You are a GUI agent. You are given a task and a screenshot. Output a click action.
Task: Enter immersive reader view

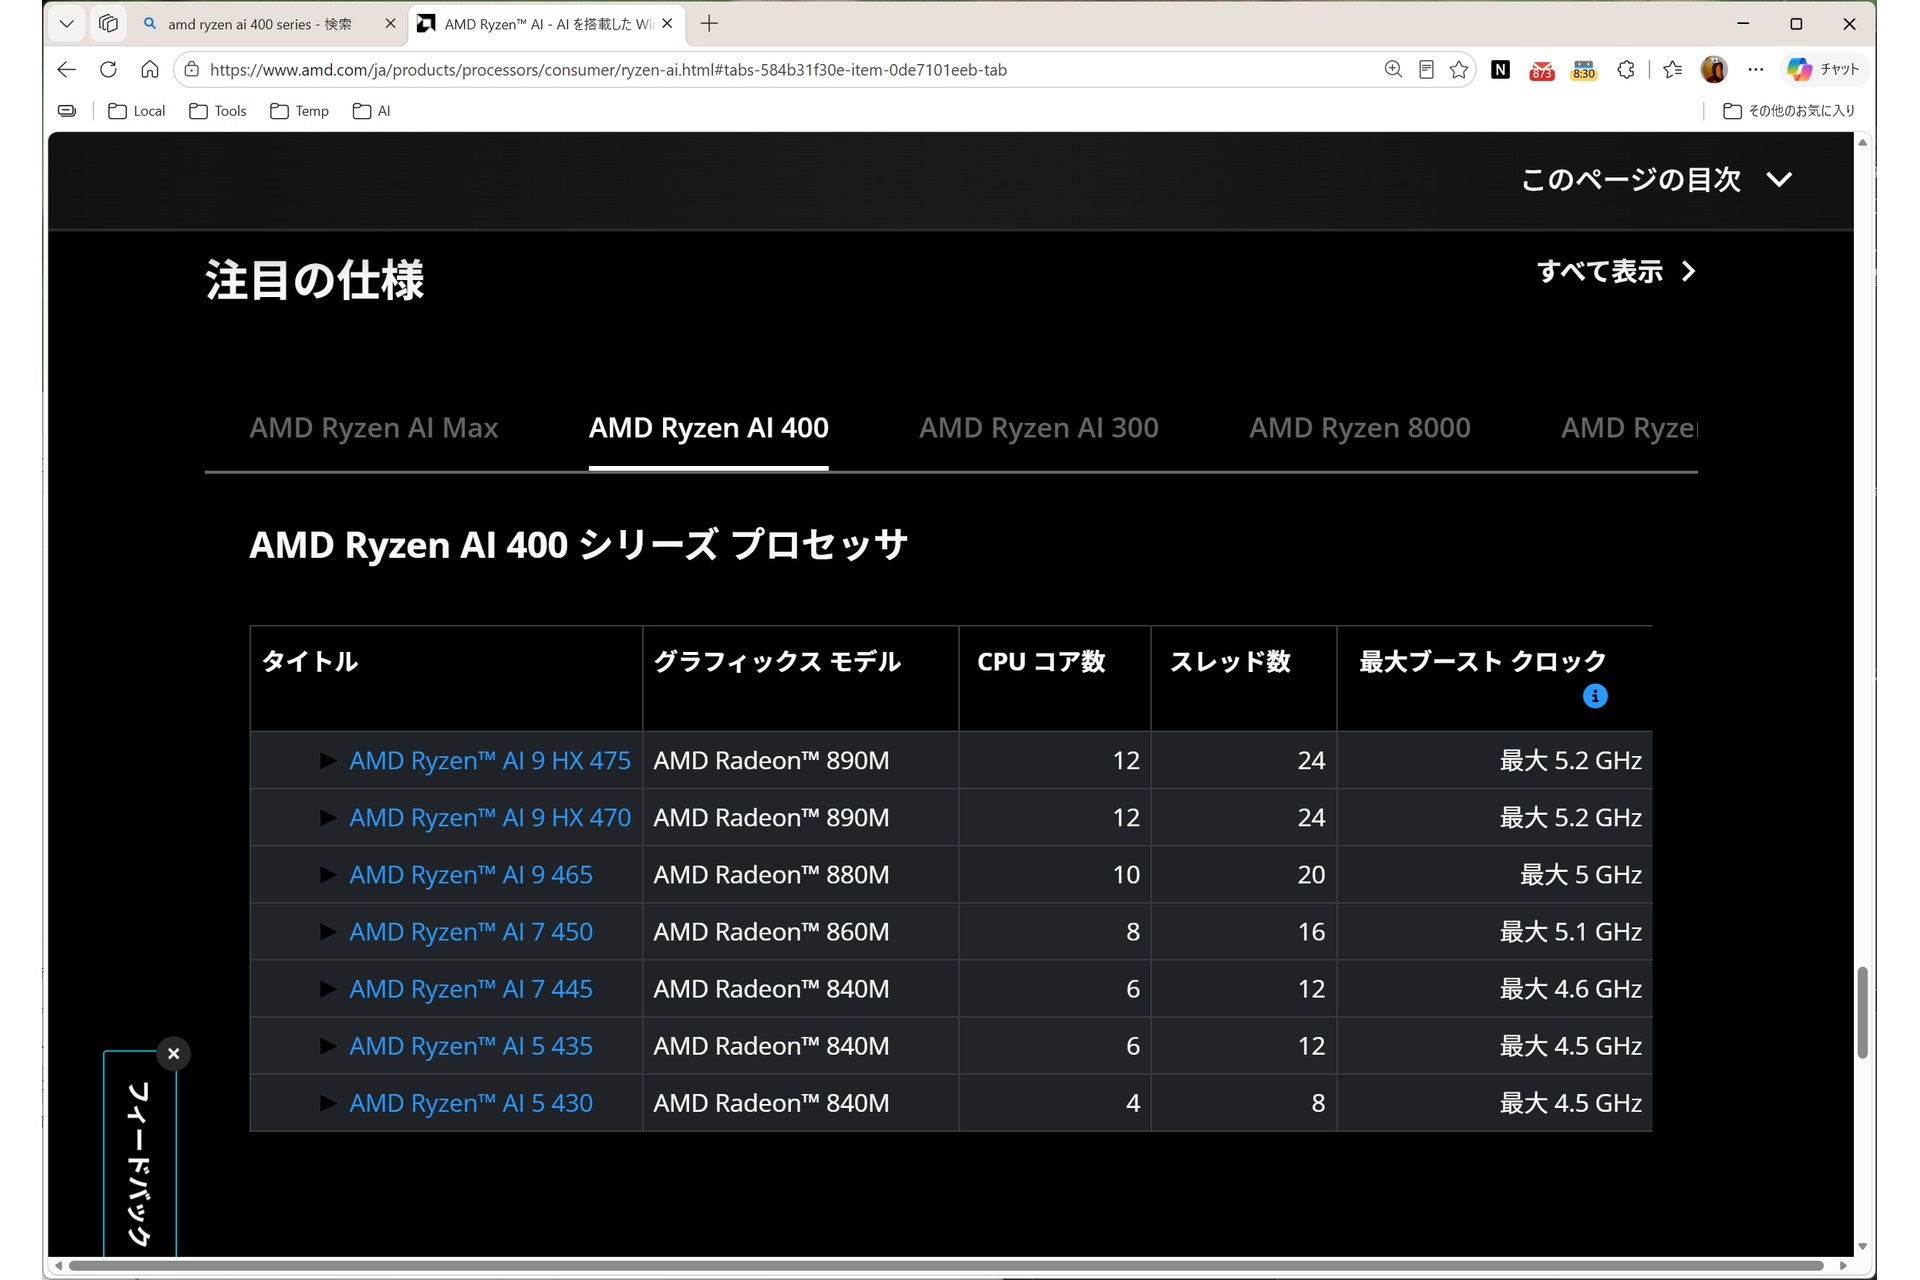[1426, 70]
